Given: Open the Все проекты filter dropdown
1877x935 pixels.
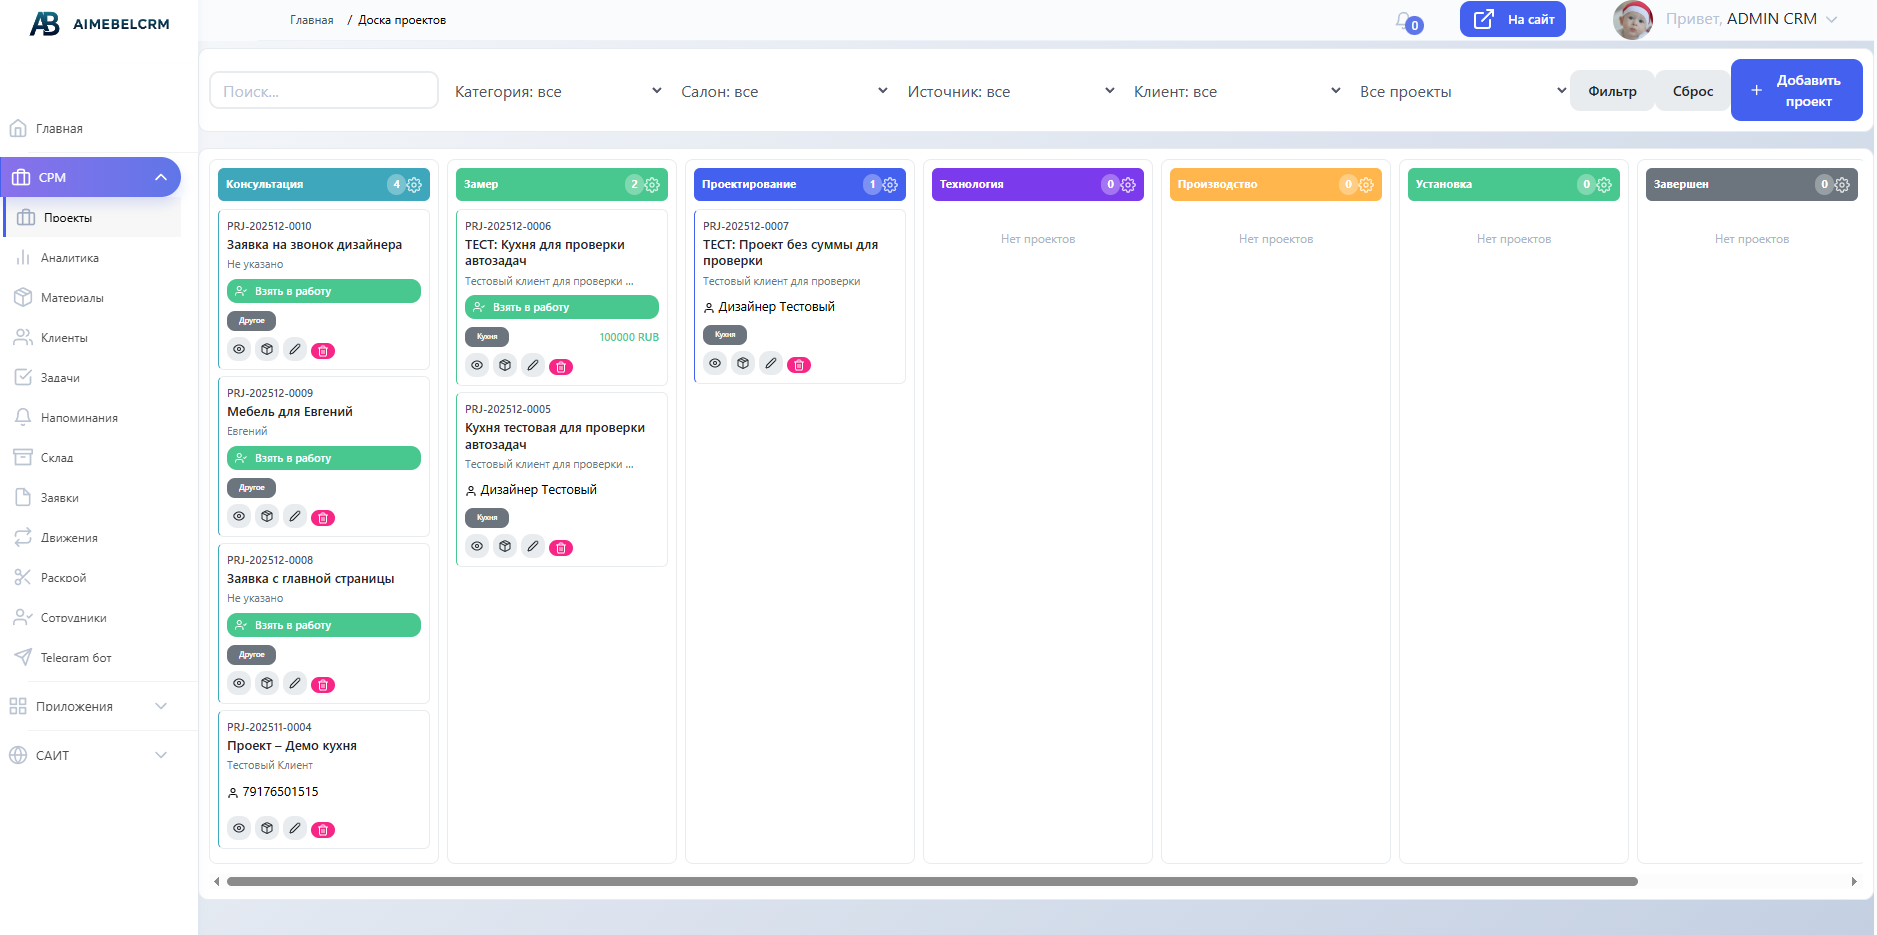Looking at the screenshot, I should tap(1459, 90).
